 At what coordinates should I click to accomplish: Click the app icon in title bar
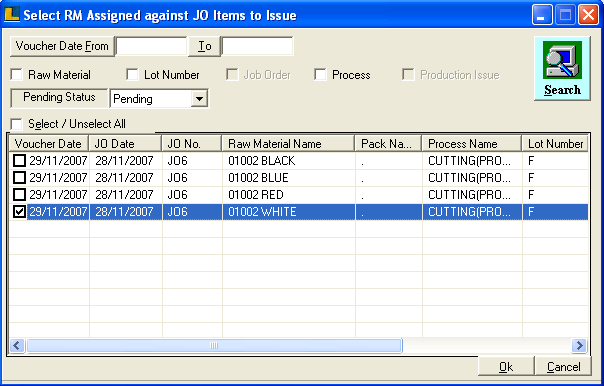point(12,15)
